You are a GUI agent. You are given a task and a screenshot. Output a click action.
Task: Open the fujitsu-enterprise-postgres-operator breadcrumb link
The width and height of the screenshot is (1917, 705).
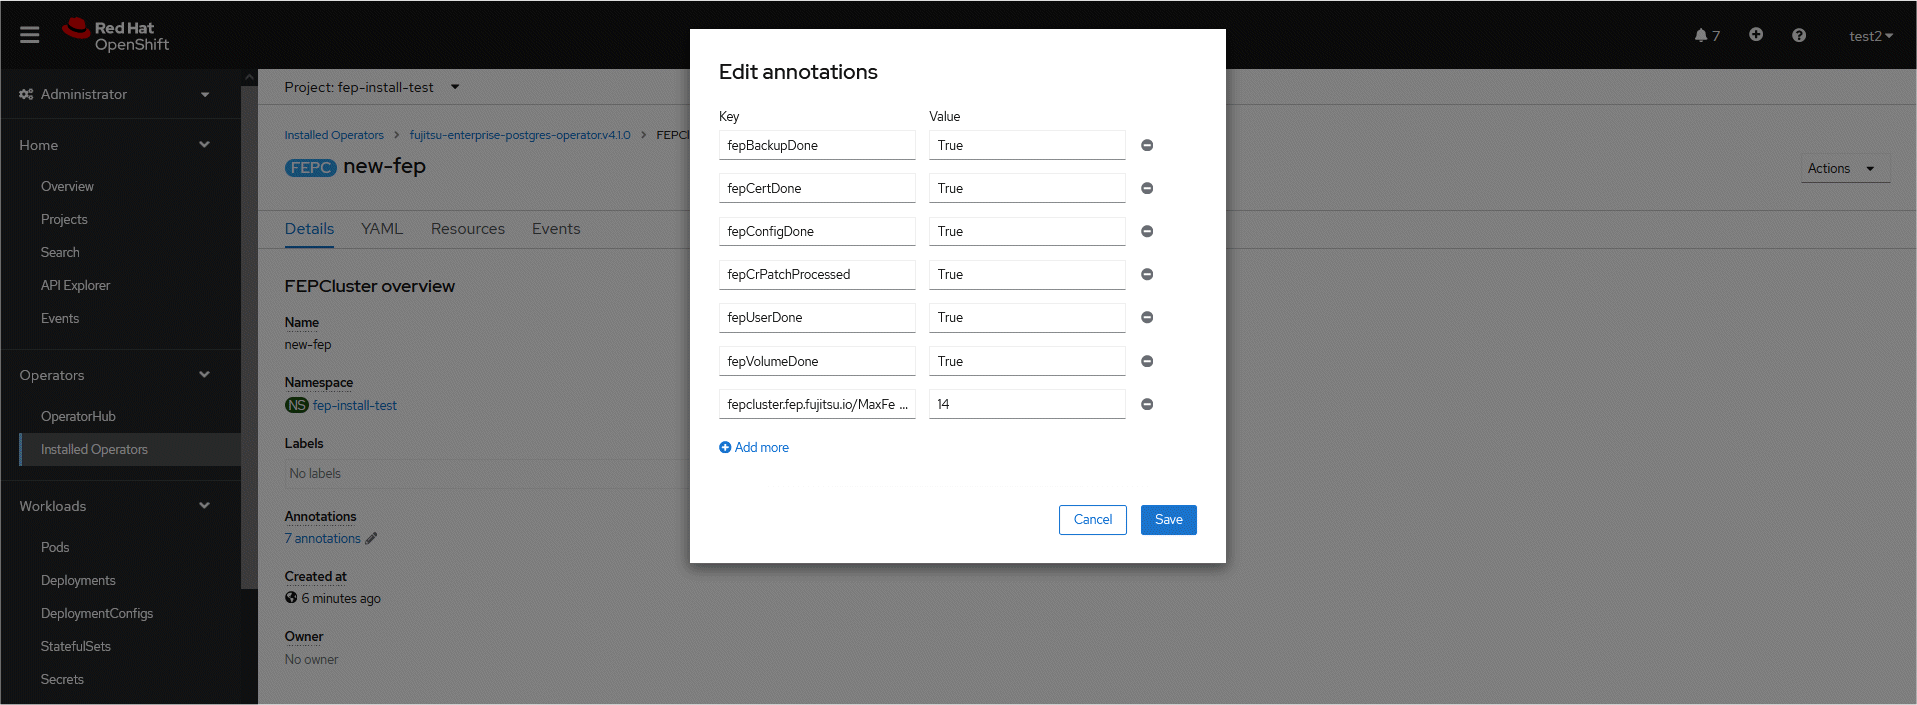tap(520, 135)
